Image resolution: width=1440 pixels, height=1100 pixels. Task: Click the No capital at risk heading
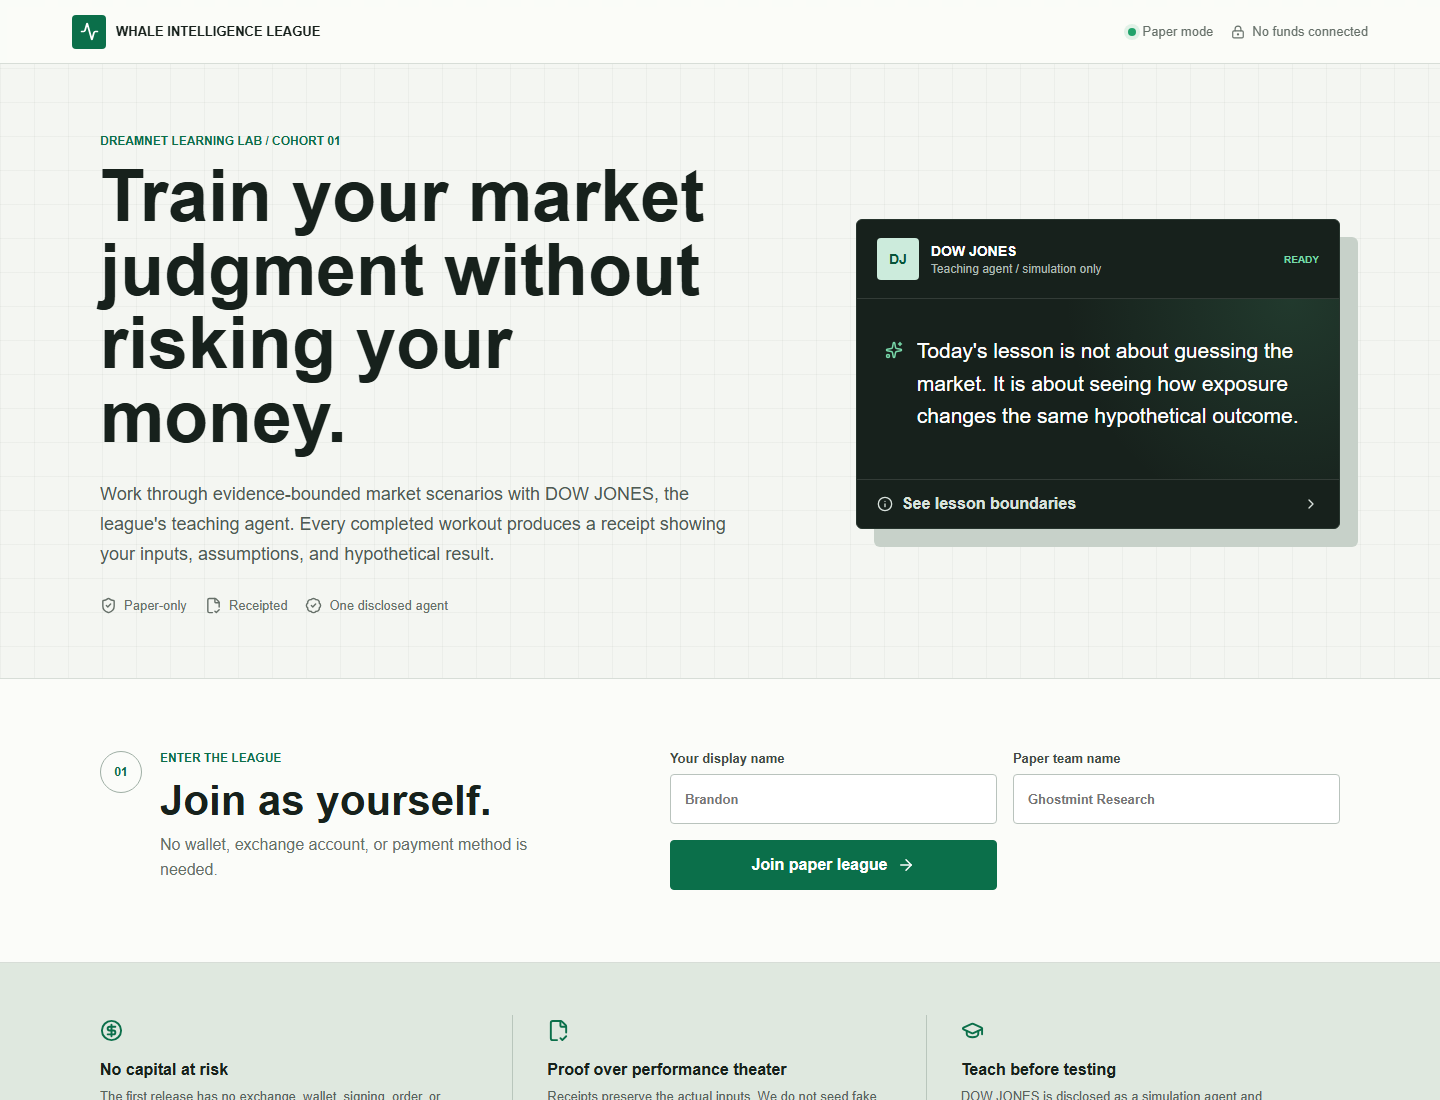[164, 1069]
